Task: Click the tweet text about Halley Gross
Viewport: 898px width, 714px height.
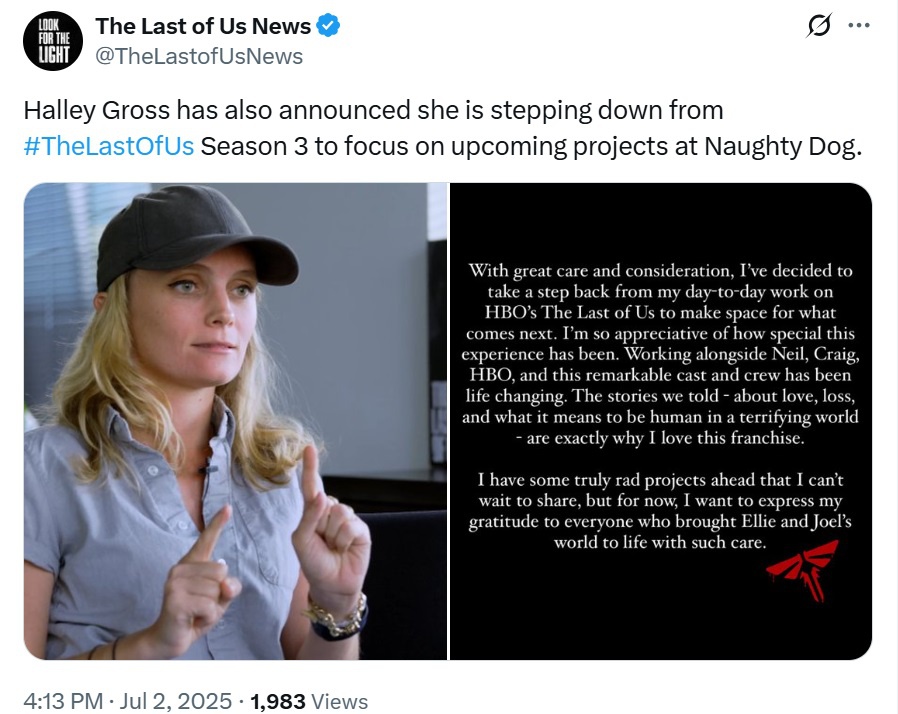Action: pos(442,128)
